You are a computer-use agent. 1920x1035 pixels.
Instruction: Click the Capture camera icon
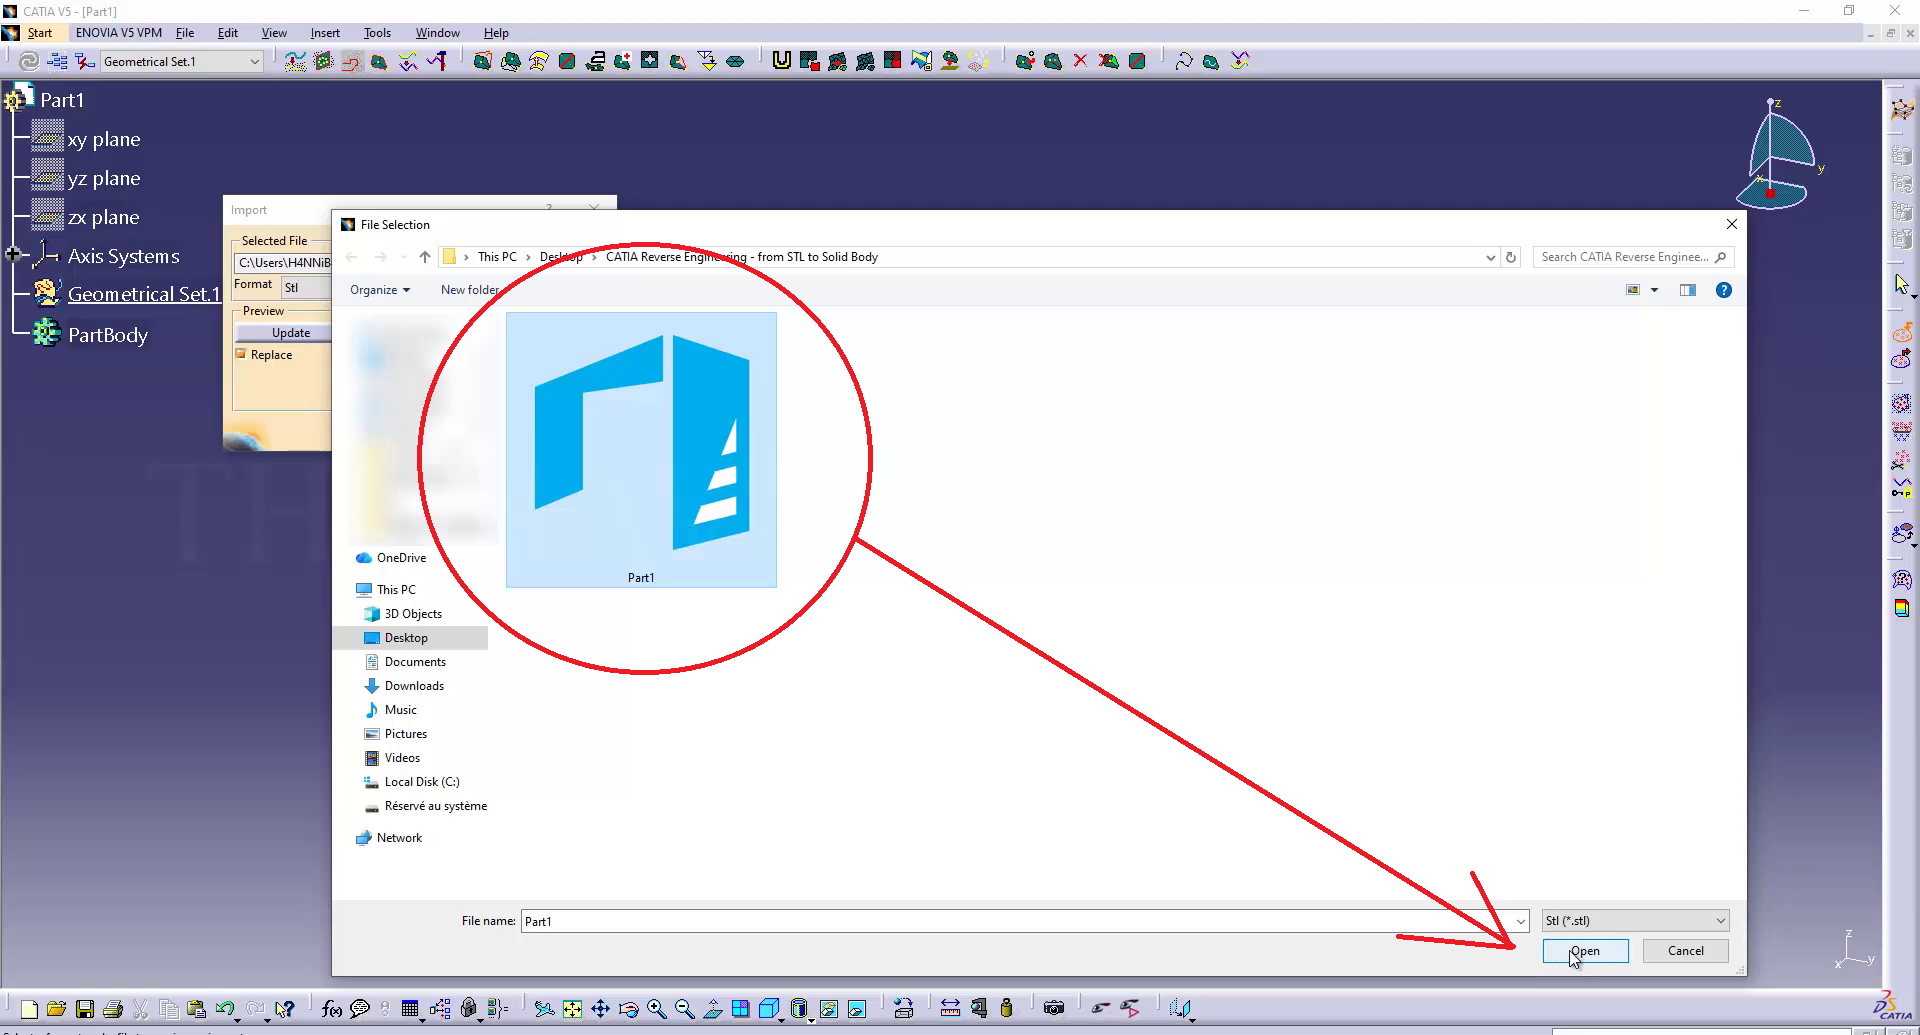(x=1053, y=1008)
